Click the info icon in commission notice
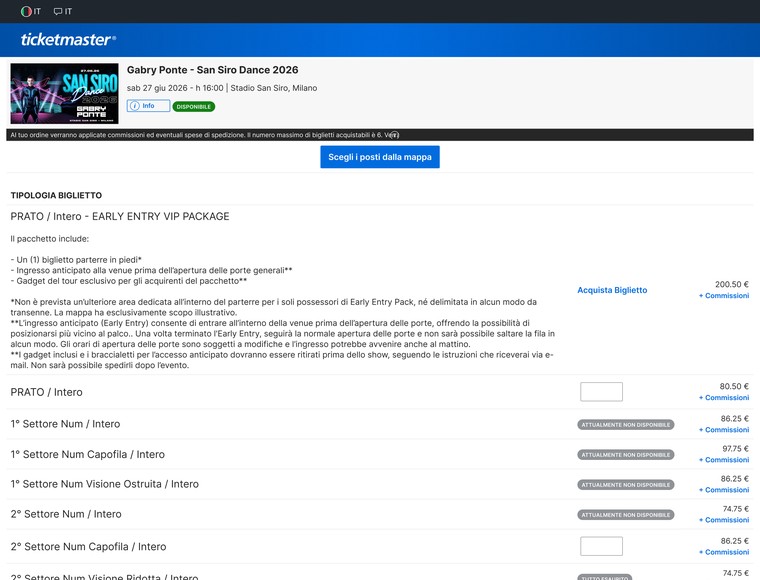 click(395, 135)
